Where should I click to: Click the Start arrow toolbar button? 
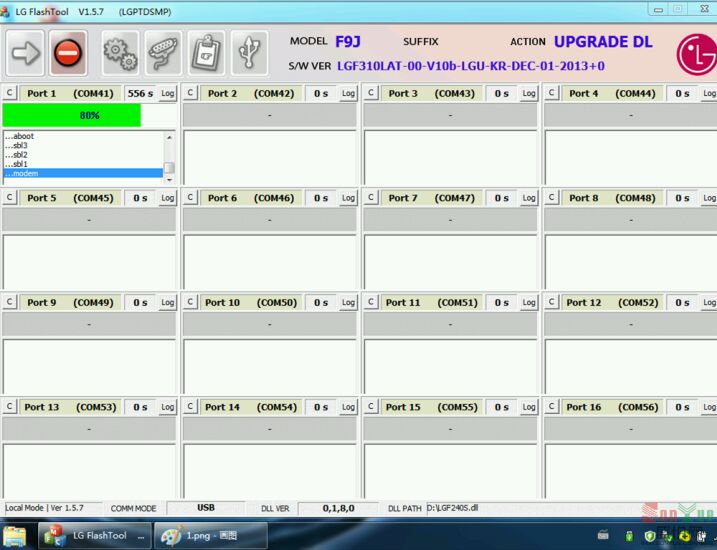[x=25, y=53]
